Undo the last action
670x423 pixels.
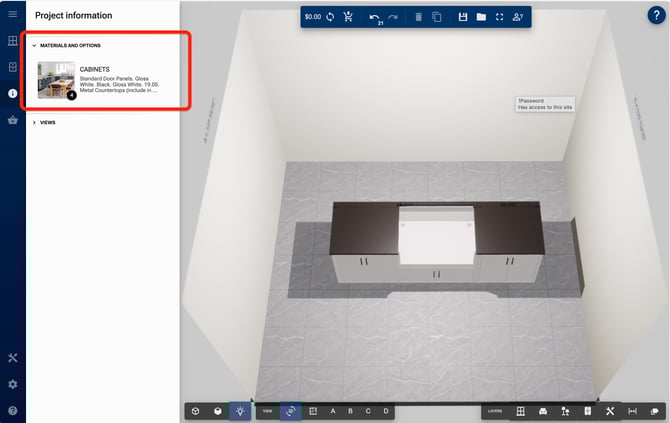(374, 16)
